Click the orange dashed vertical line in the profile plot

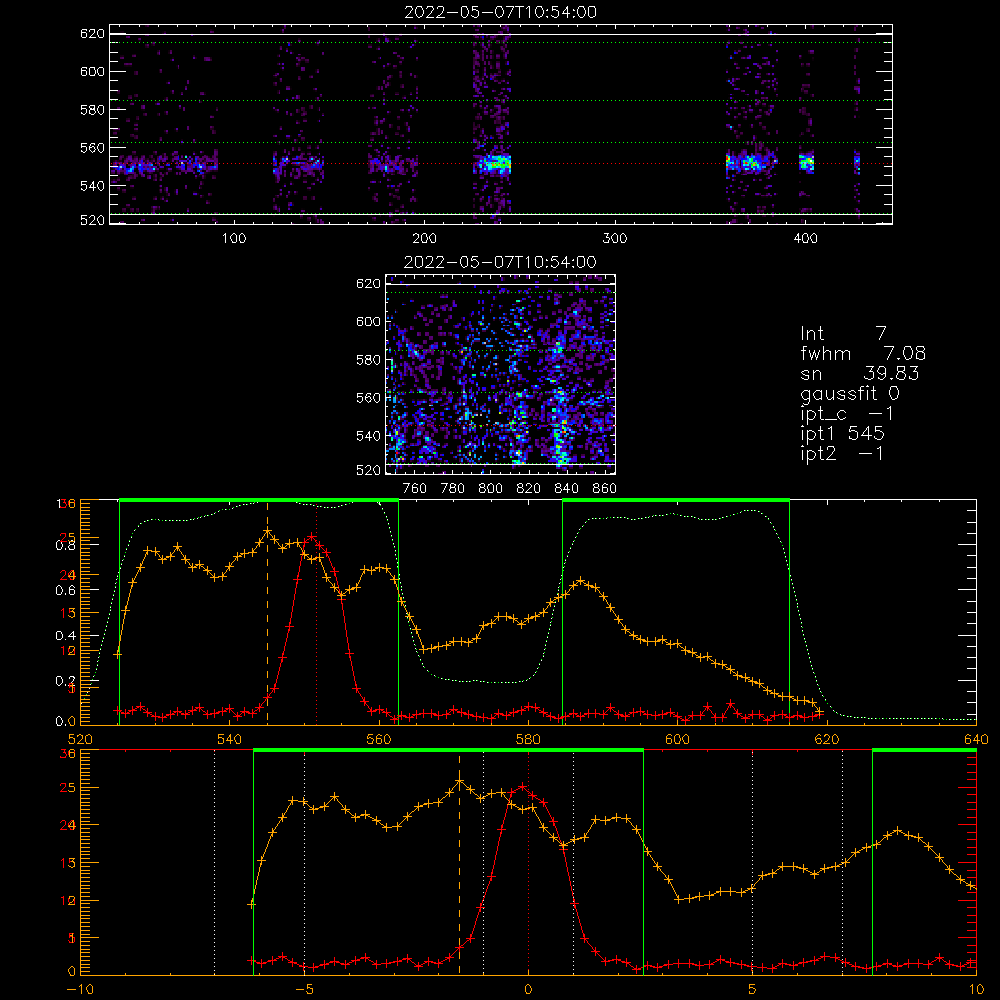[x=267, y=612]
